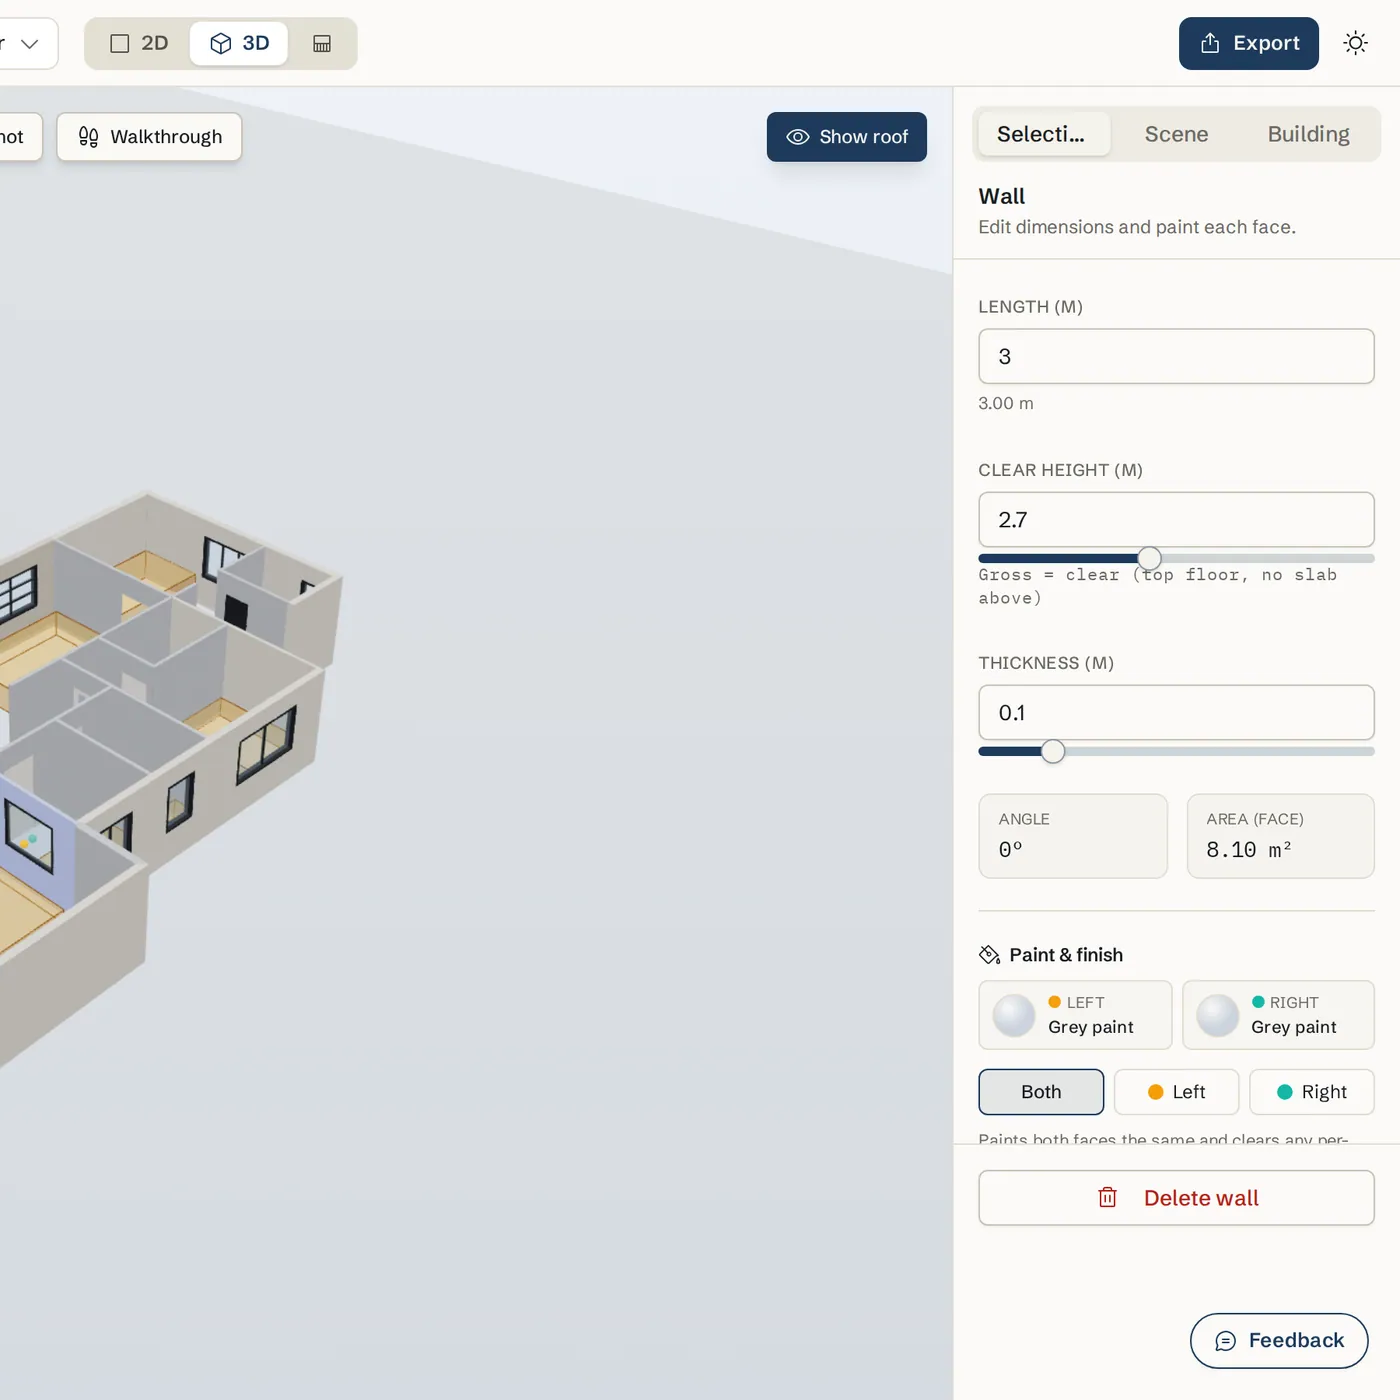Click the Area (face) value 8.10 m²
Image resolution: width=1400 pixels, height=1400 pixels.
coord(1248,850)
